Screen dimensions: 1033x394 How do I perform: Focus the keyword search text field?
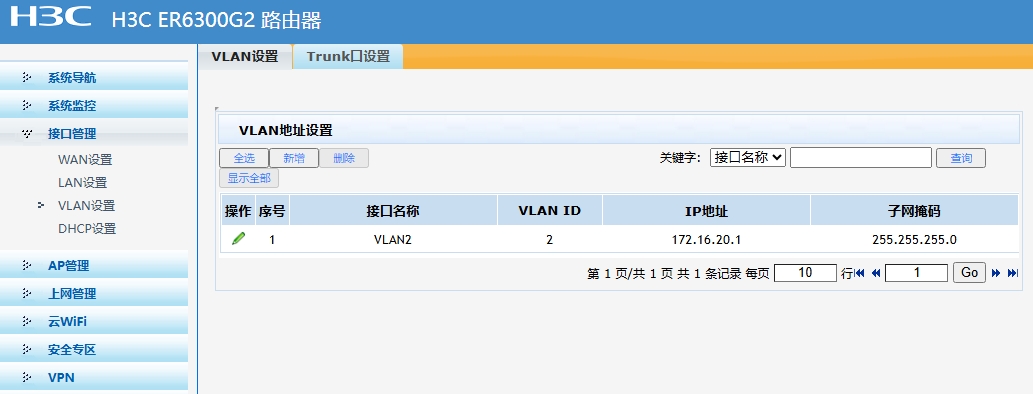[x=860, y=157]
